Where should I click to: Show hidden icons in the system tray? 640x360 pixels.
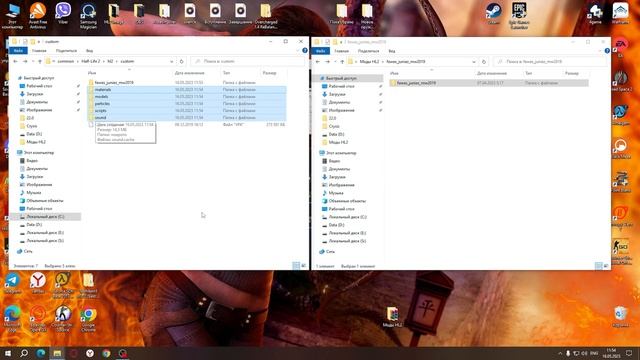pyautogui.click(x=560, y=353)
